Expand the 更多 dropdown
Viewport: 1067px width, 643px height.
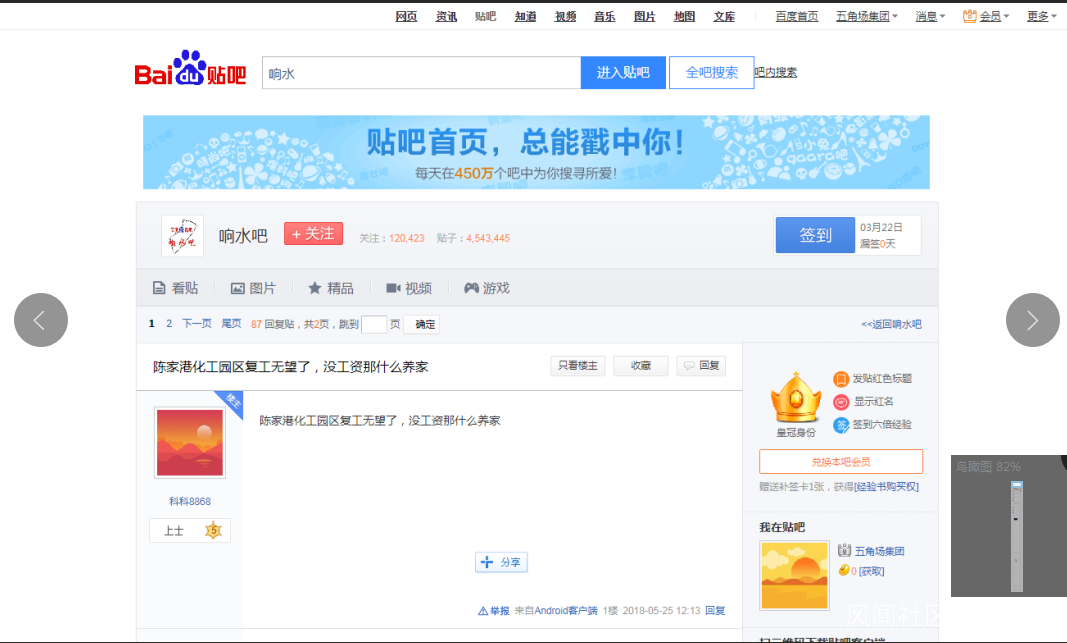1041,16
